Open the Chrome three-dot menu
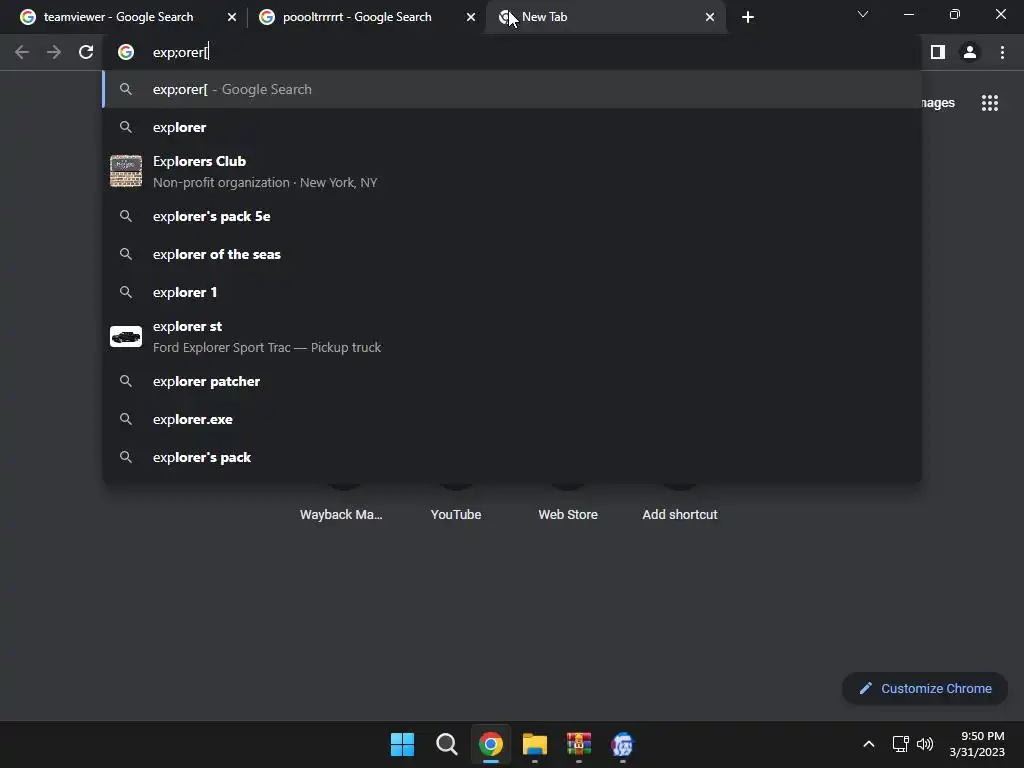The image size is (1024, 768). (x=1002, y=52)
